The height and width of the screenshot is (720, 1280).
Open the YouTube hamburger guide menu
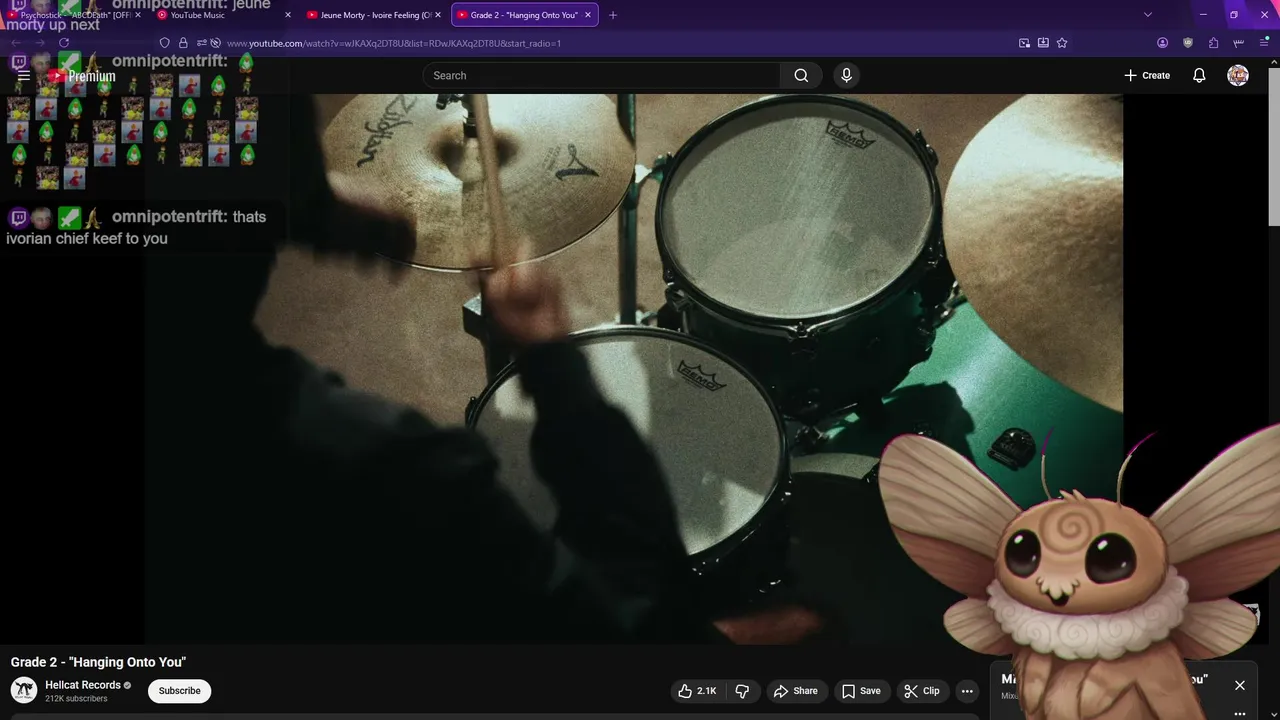tap(24, 76)
